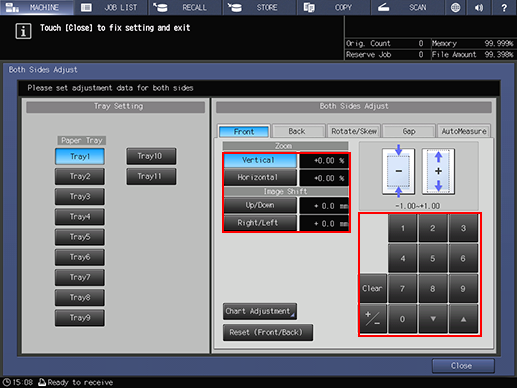Select Tray7 paper tray

point(80,277)
